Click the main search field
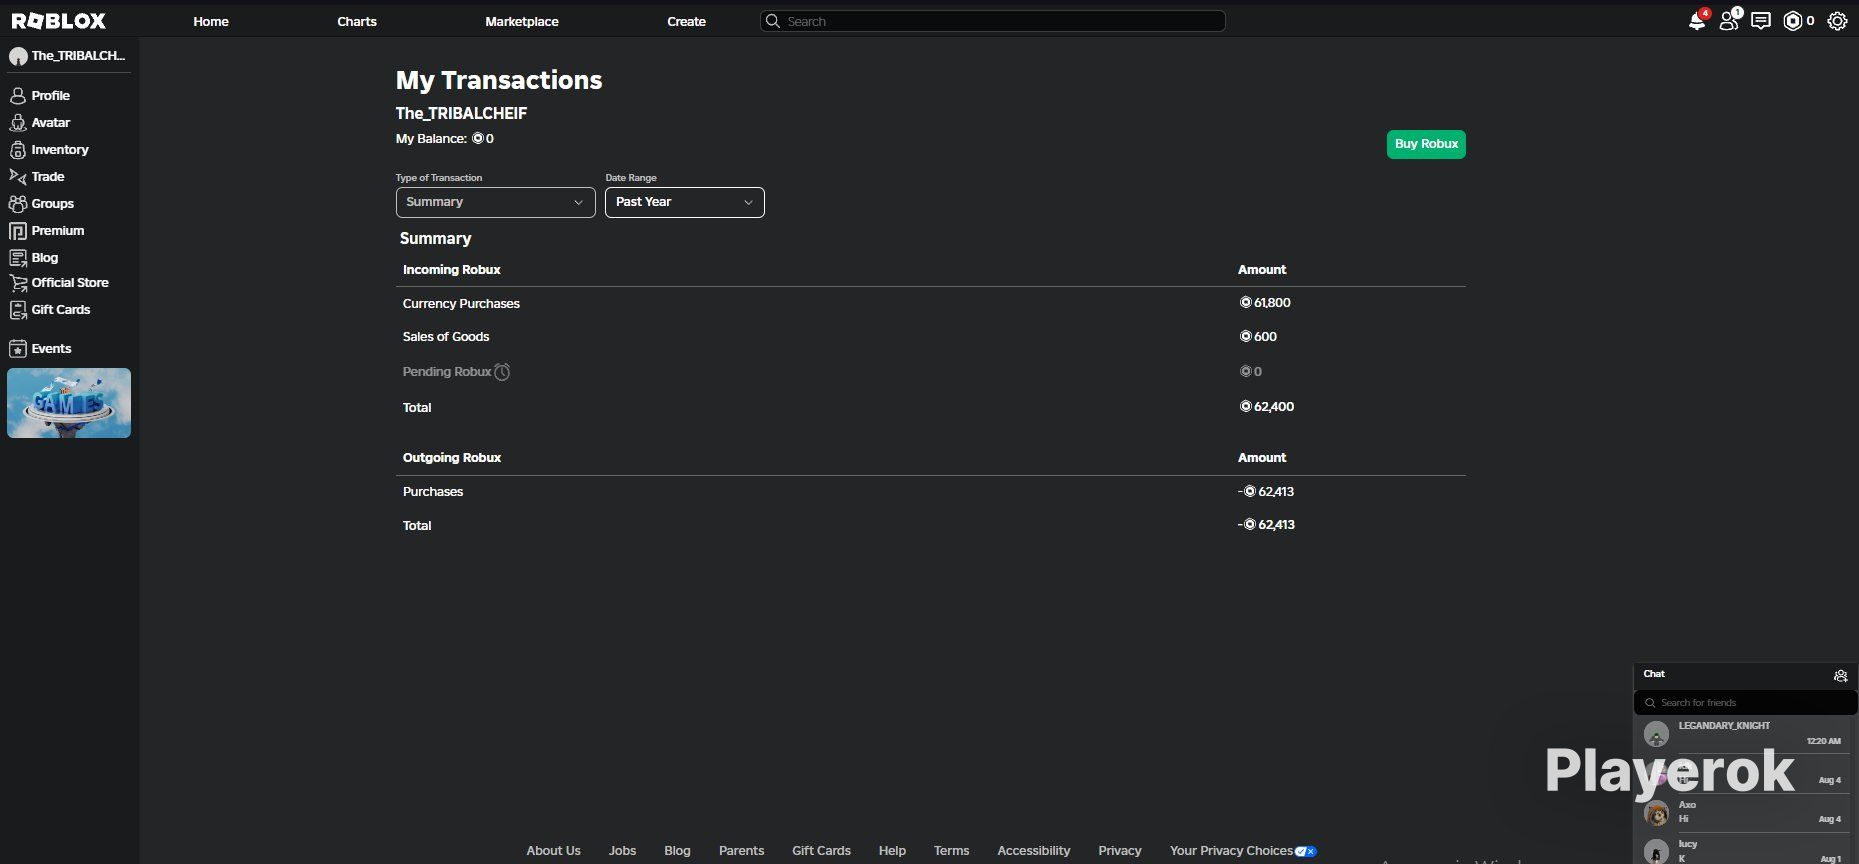 tap(993, 21)
